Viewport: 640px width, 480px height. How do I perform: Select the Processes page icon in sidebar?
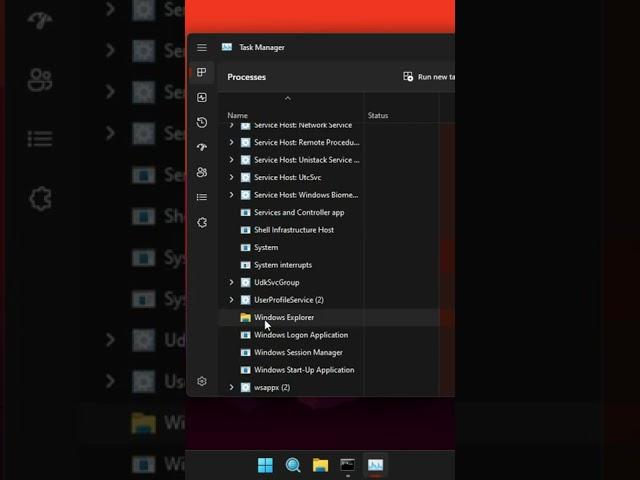tap(202, 73)
